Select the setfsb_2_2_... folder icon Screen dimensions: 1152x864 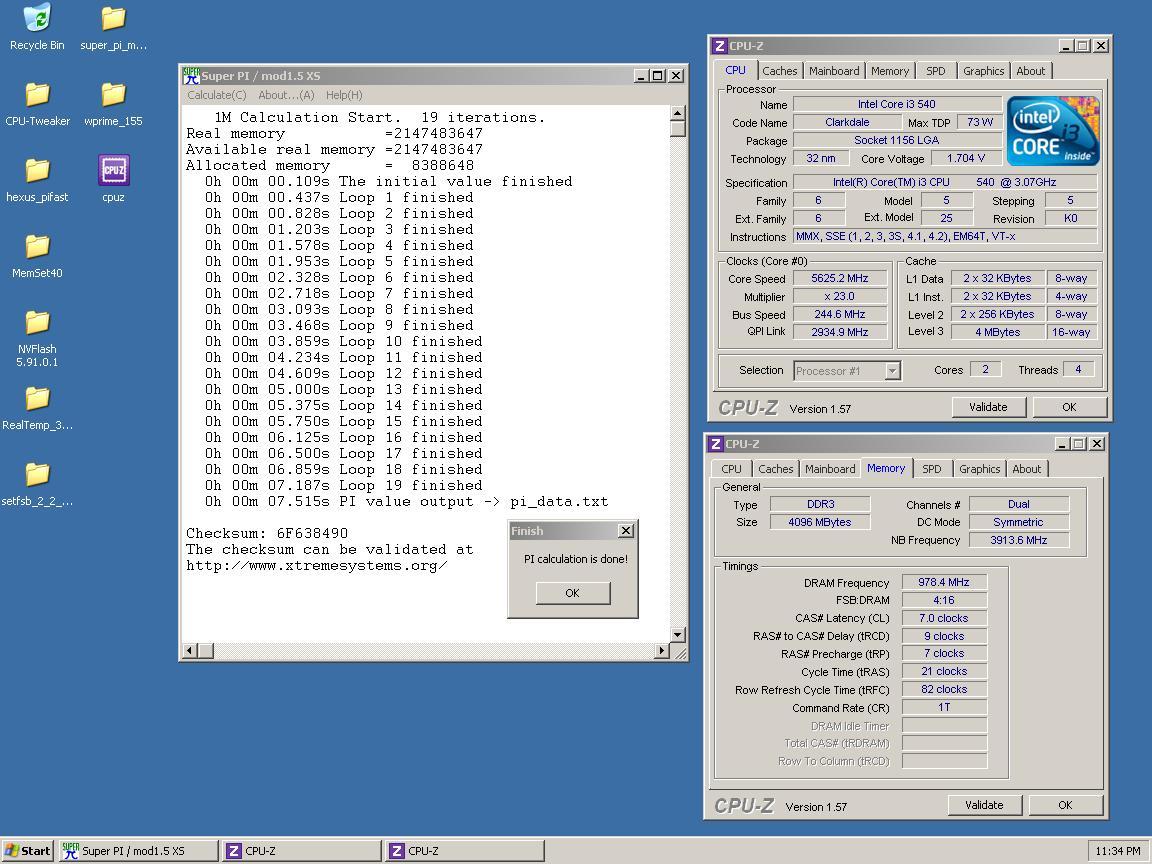pyautogui.click(x=37, y=484)
